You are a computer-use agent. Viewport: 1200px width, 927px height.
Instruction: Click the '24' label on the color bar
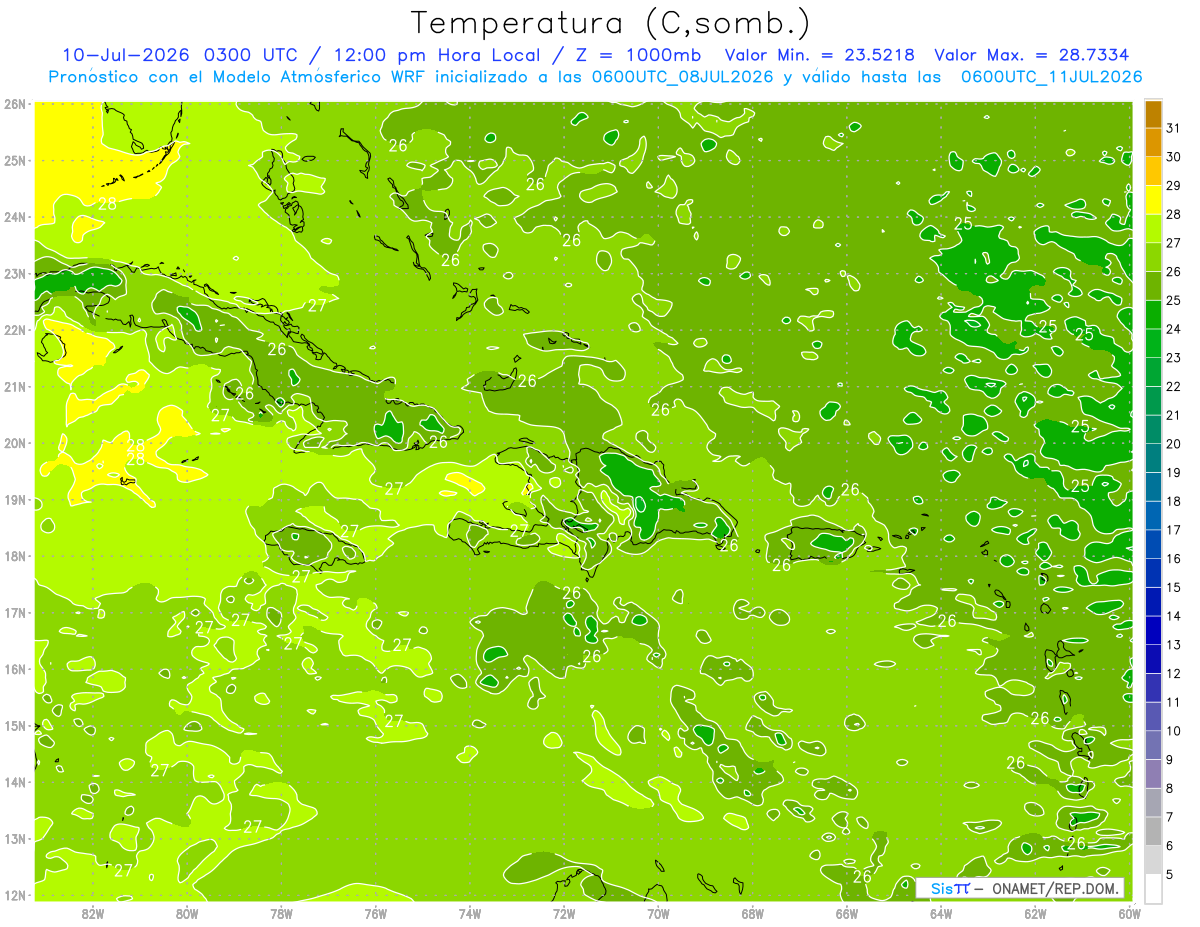click(1174, 329)
